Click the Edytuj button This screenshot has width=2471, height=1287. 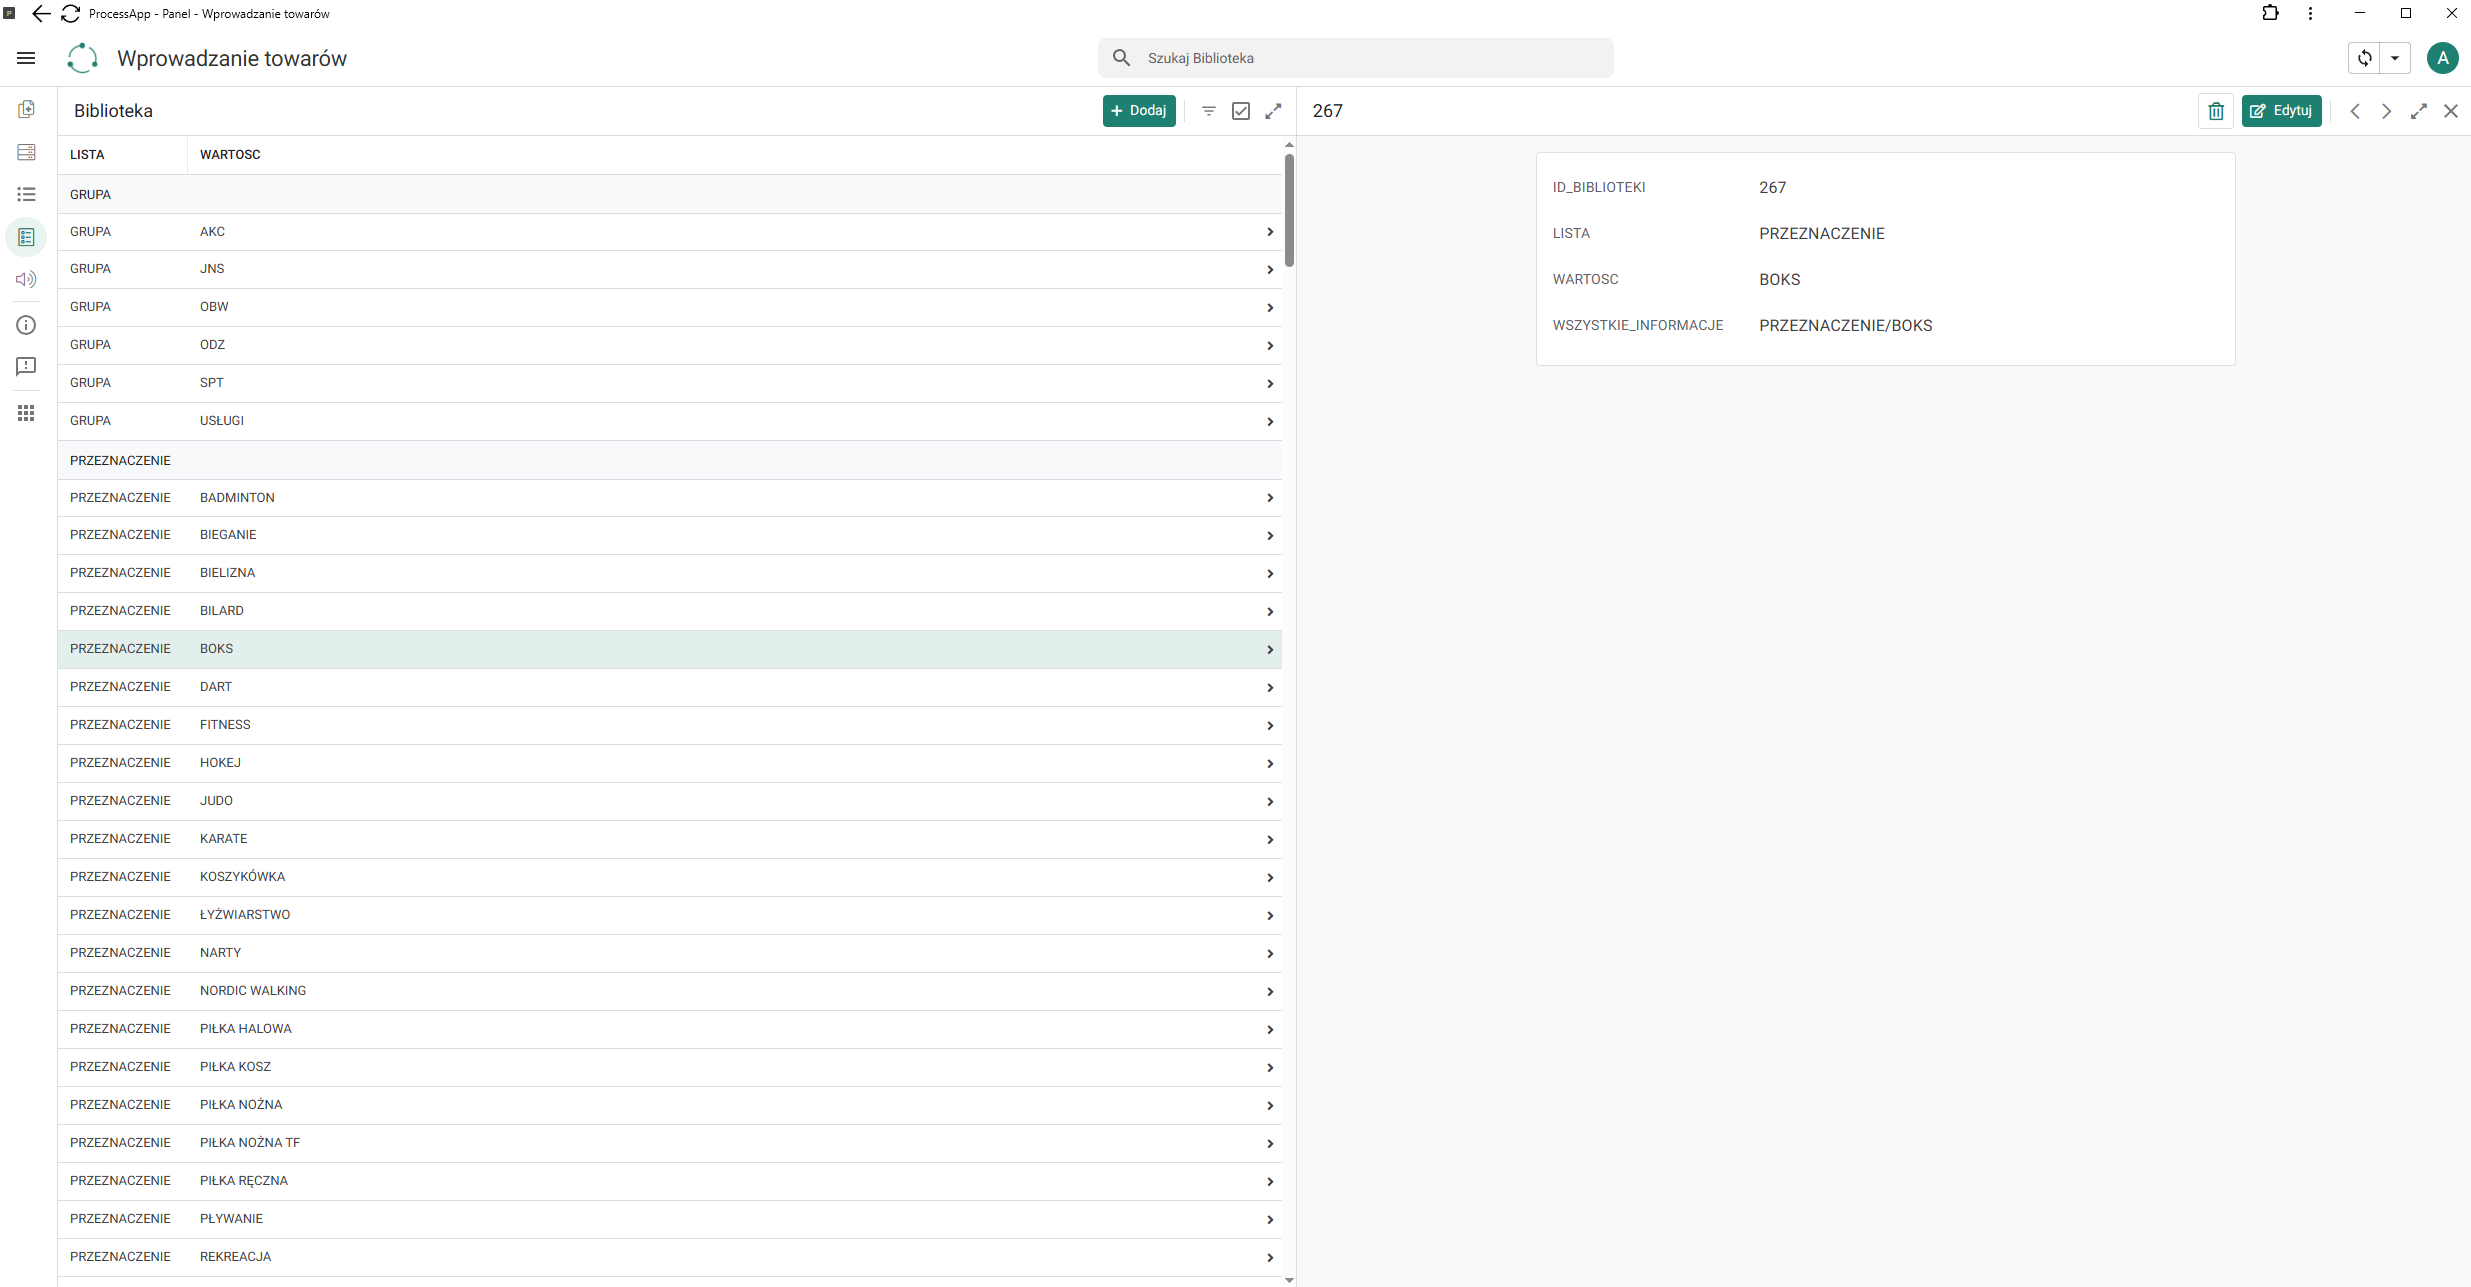[2281, 111]
